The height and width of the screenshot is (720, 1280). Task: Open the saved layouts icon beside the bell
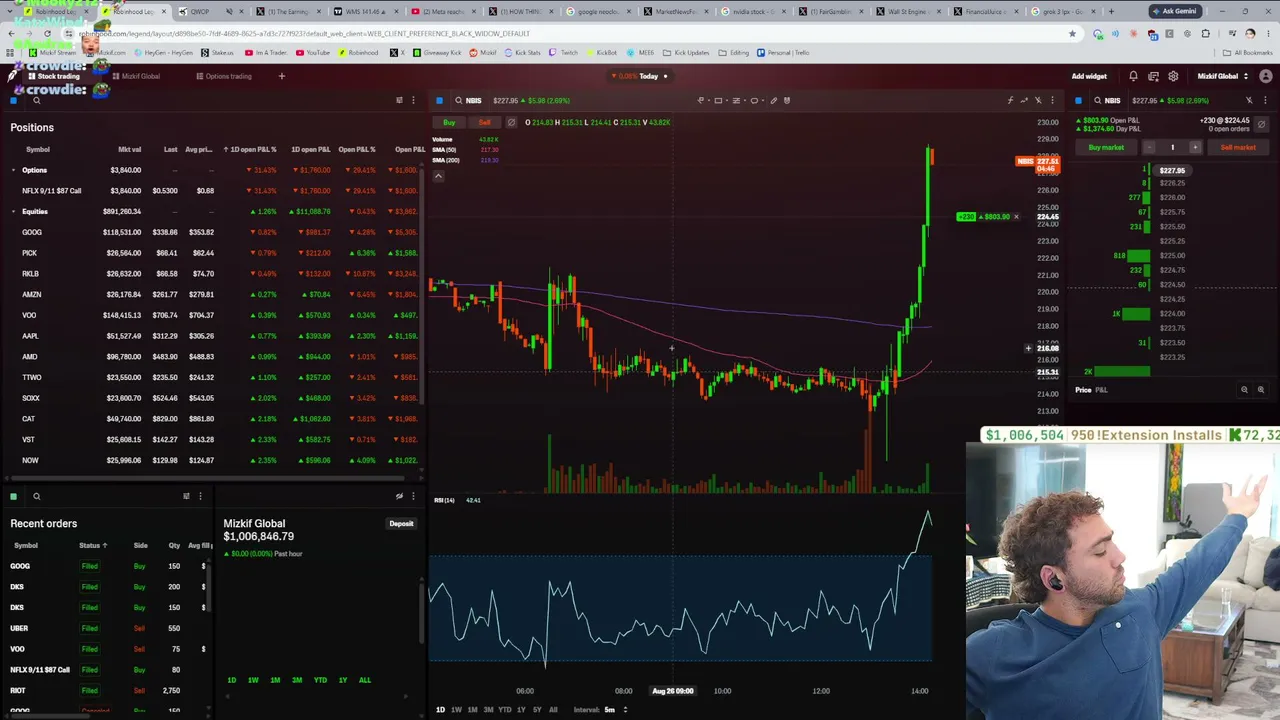pos(1153,76)
